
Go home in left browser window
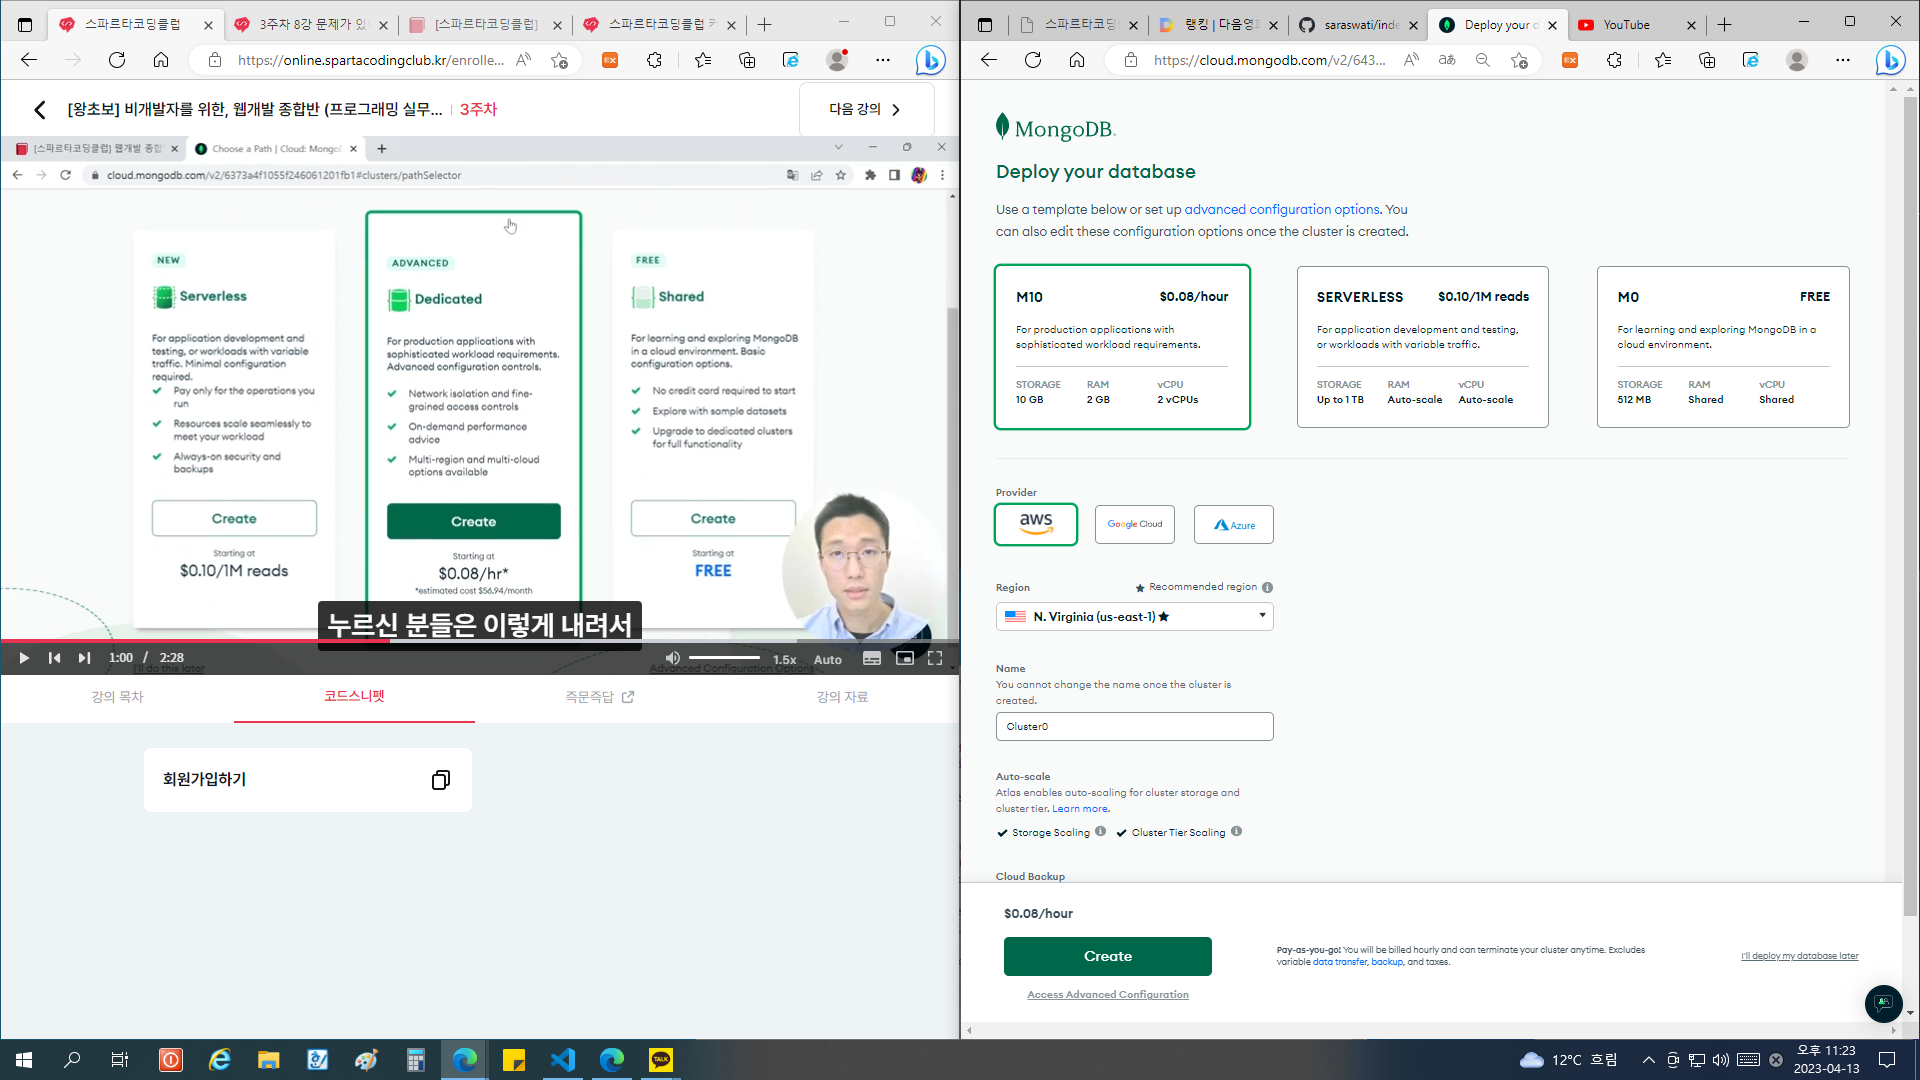[161, 60]
